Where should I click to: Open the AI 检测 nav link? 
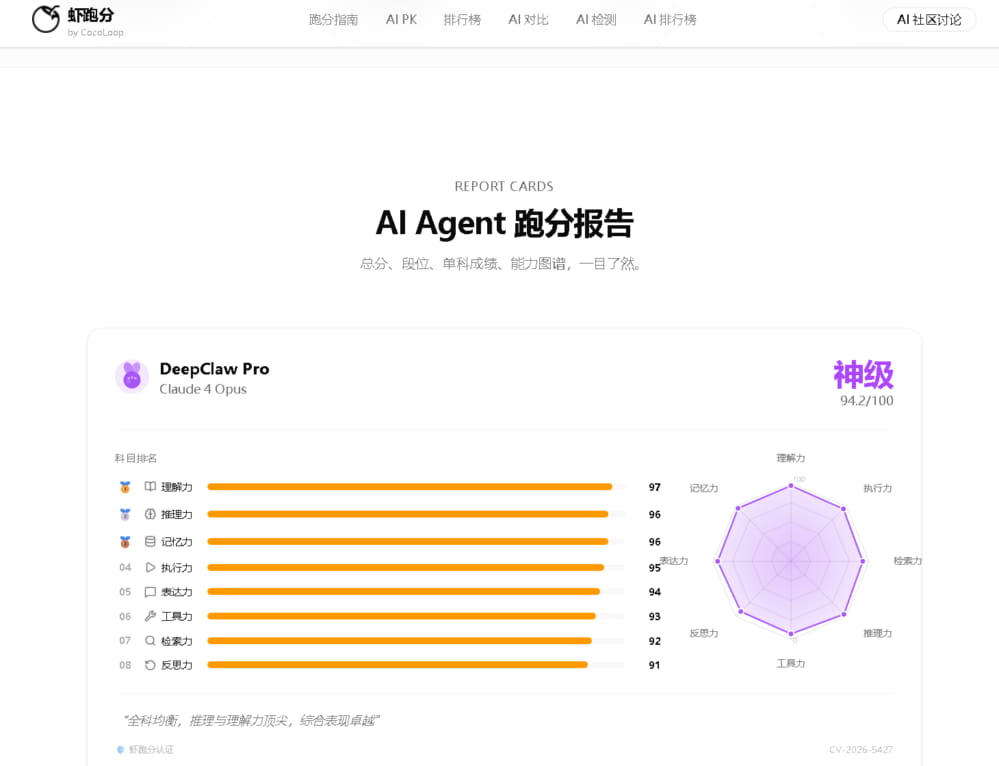[x=596, y=20]
